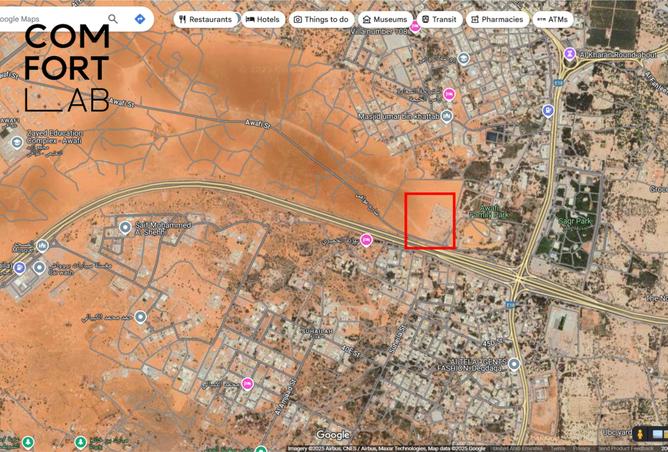Filter by Pharmacies
Viewport: 668px width, 452px height.
pyautogui.click(x=496, y=19)
